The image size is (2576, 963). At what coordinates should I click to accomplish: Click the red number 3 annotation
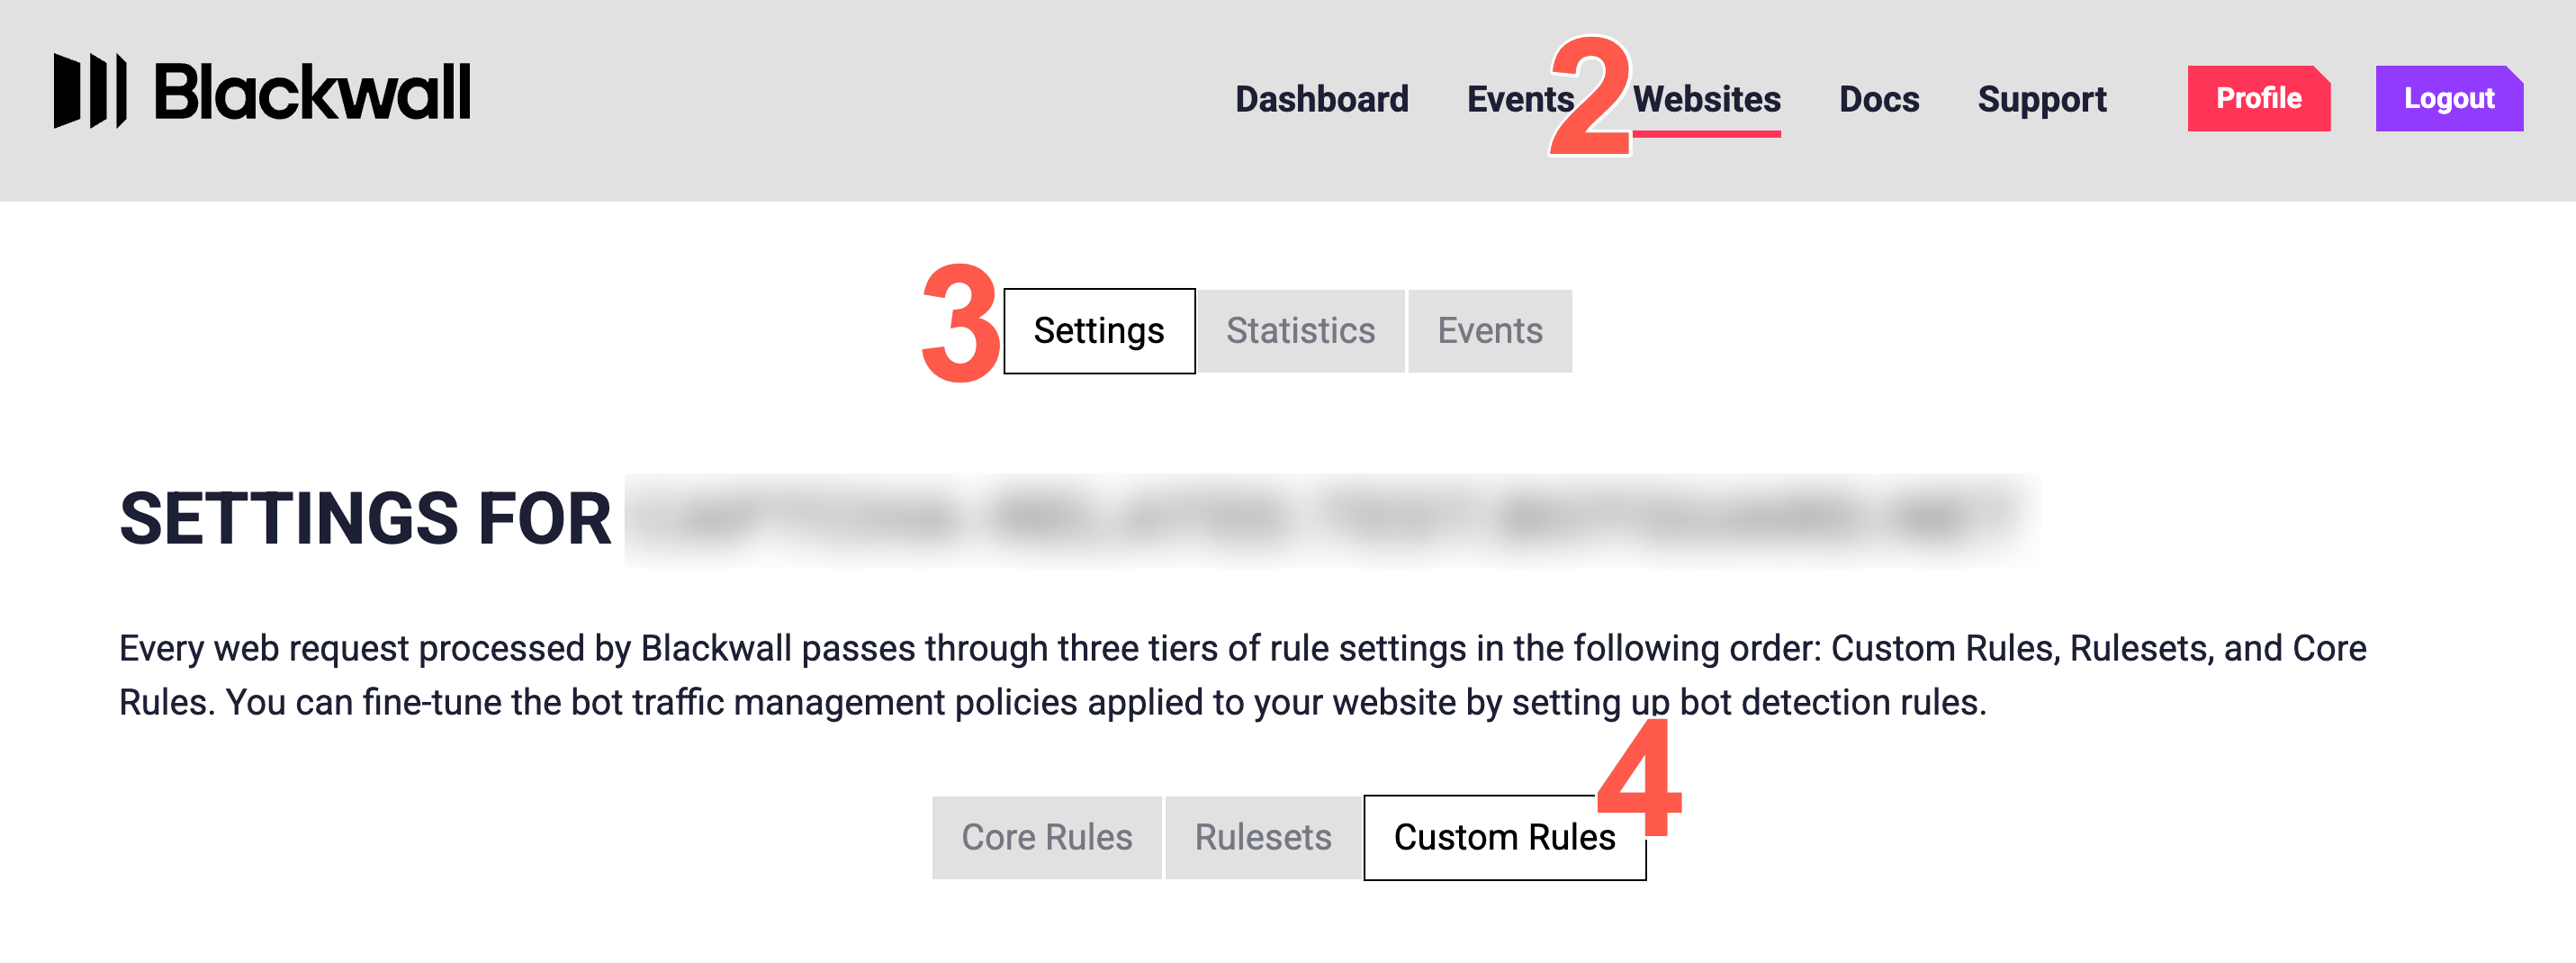[x=960, y=323]
